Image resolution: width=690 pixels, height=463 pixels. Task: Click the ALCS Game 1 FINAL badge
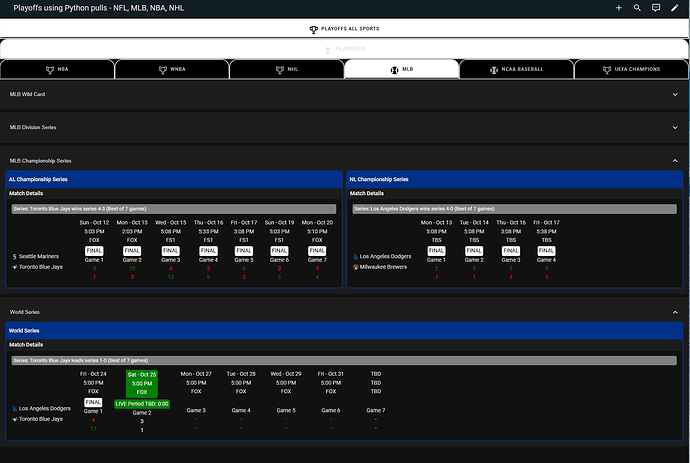(x=94, y=251)
